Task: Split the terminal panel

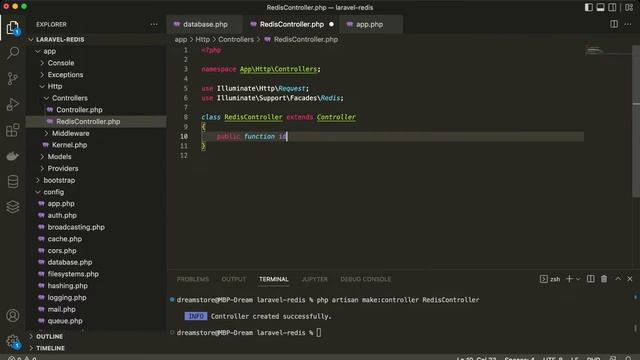Action: (x=591, y=279)
